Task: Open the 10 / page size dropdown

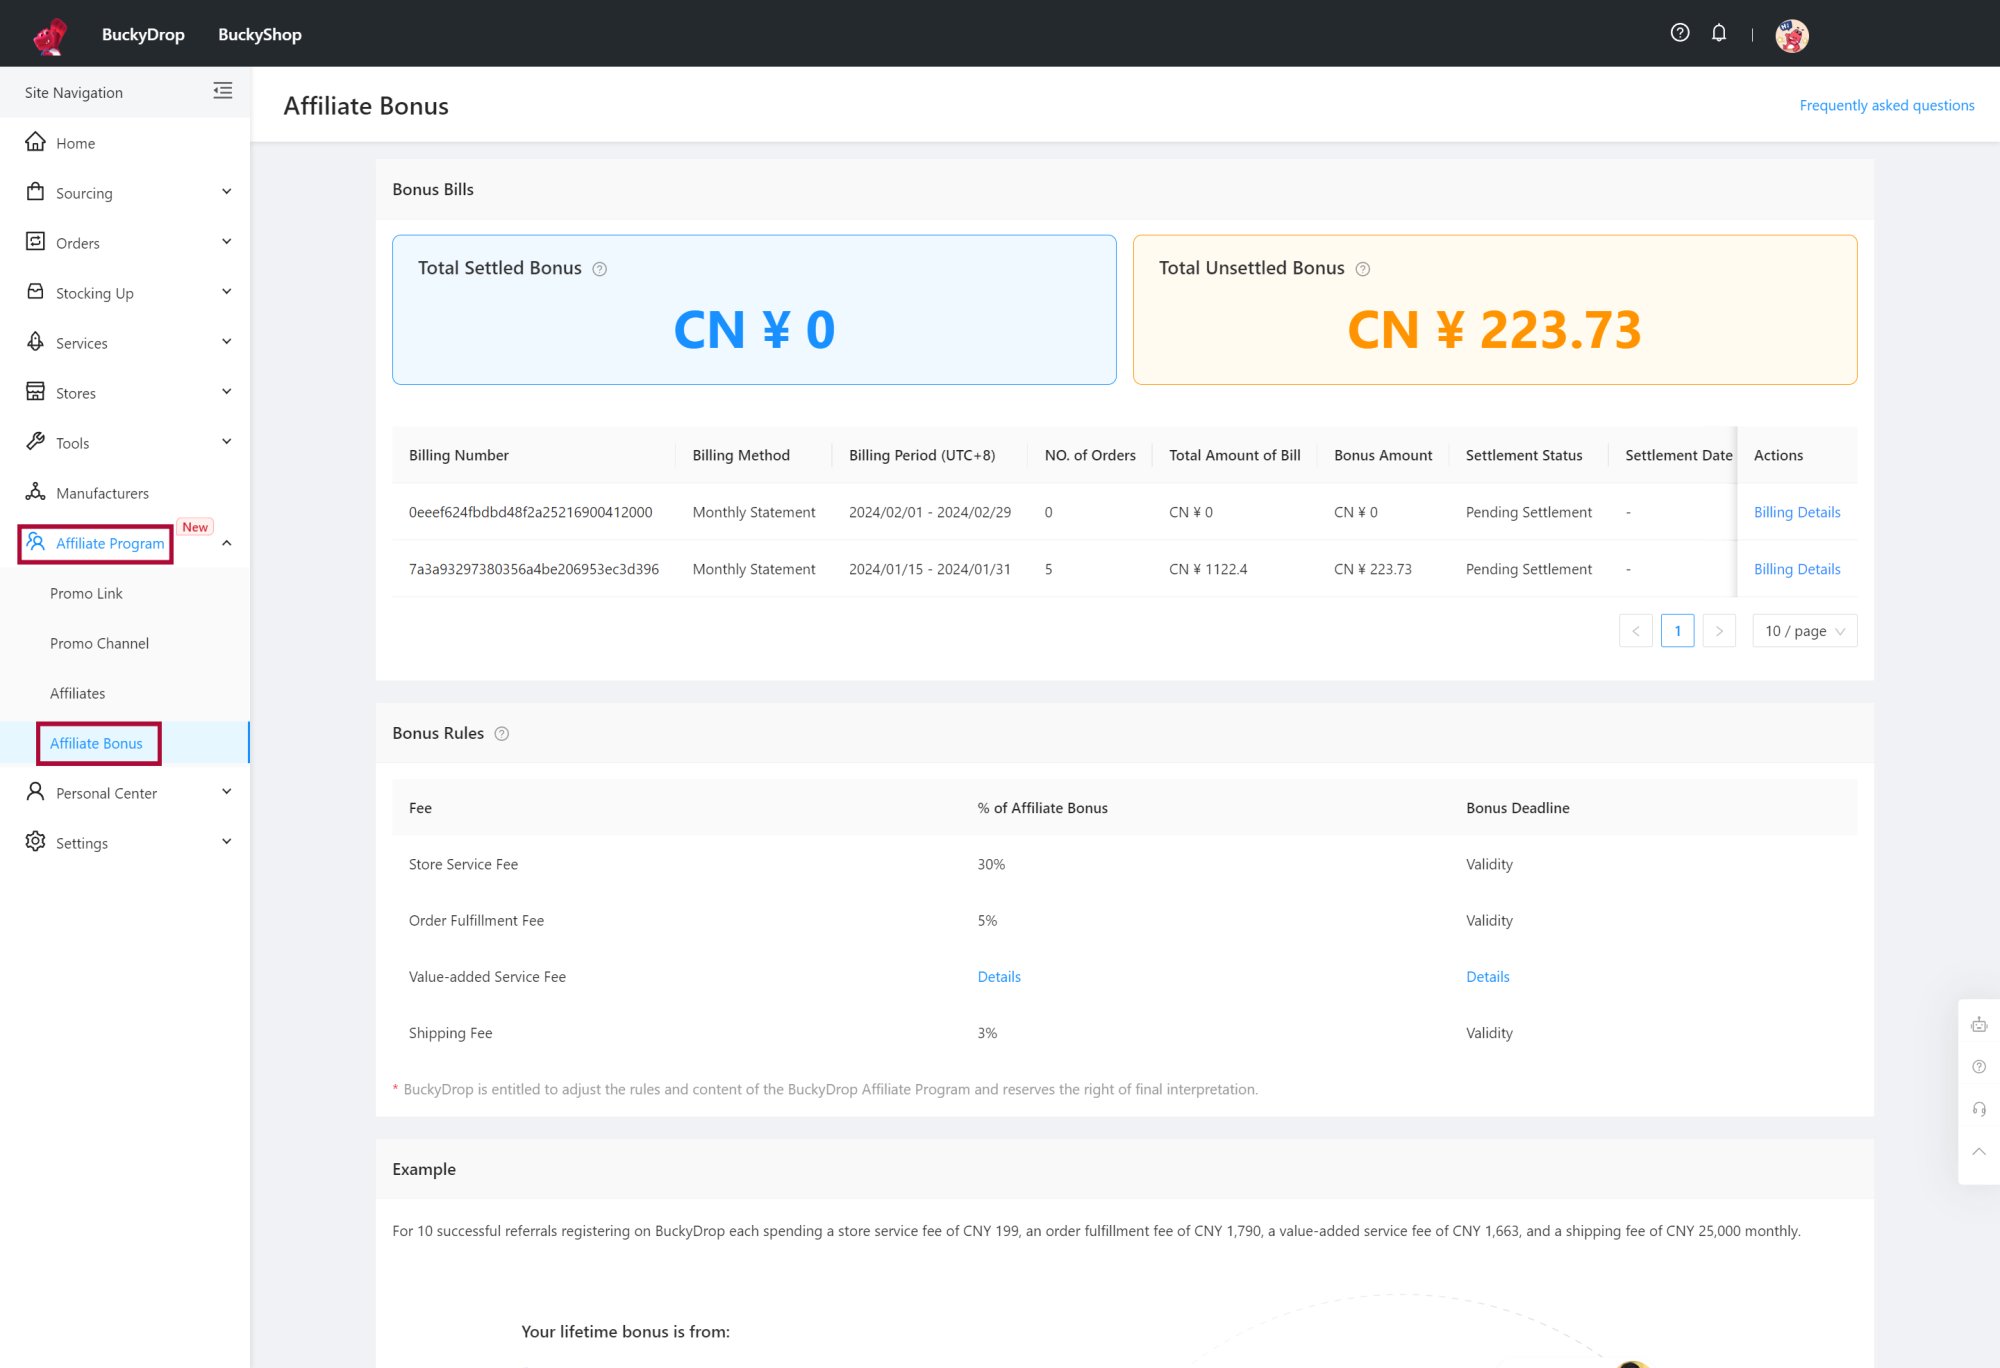Action: click(x=1805, y=631)
